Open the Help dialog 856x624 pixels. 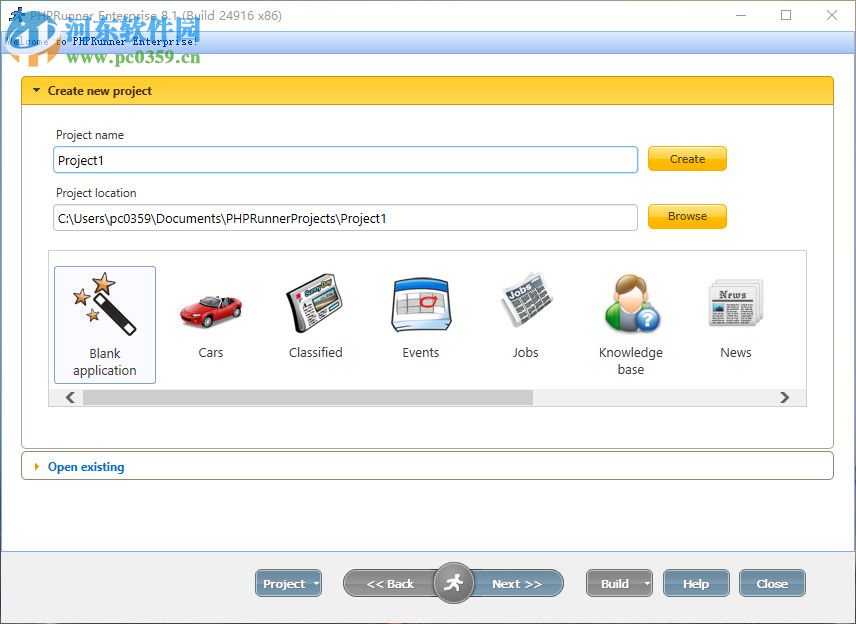[696, 583]
